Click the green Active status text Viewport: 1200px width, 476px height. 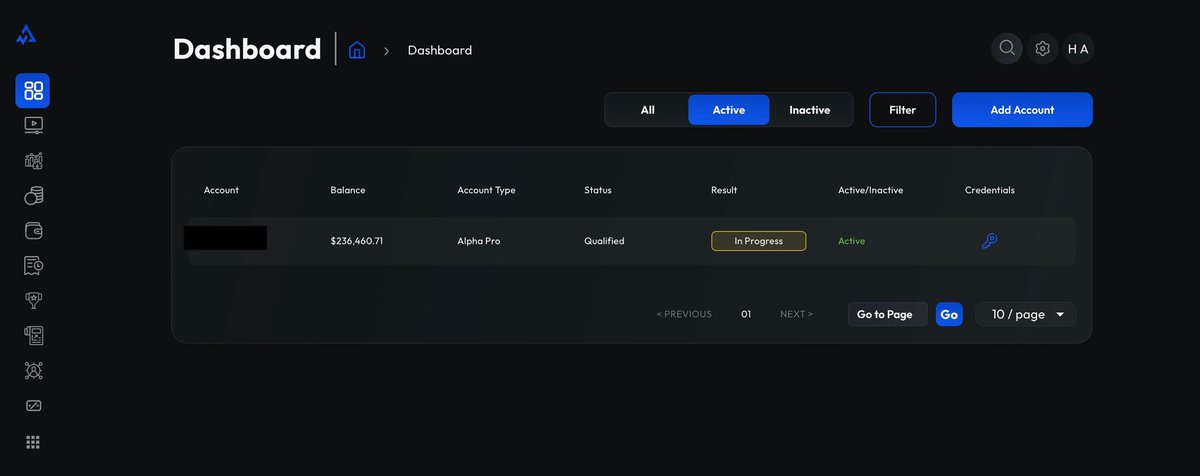pos(852,241)
